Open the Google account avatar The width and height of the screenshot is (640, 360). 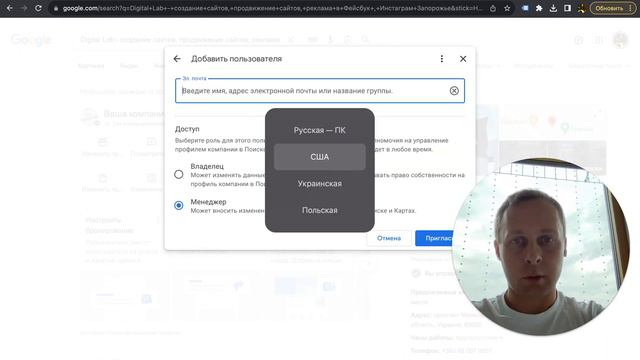[620, 40]
